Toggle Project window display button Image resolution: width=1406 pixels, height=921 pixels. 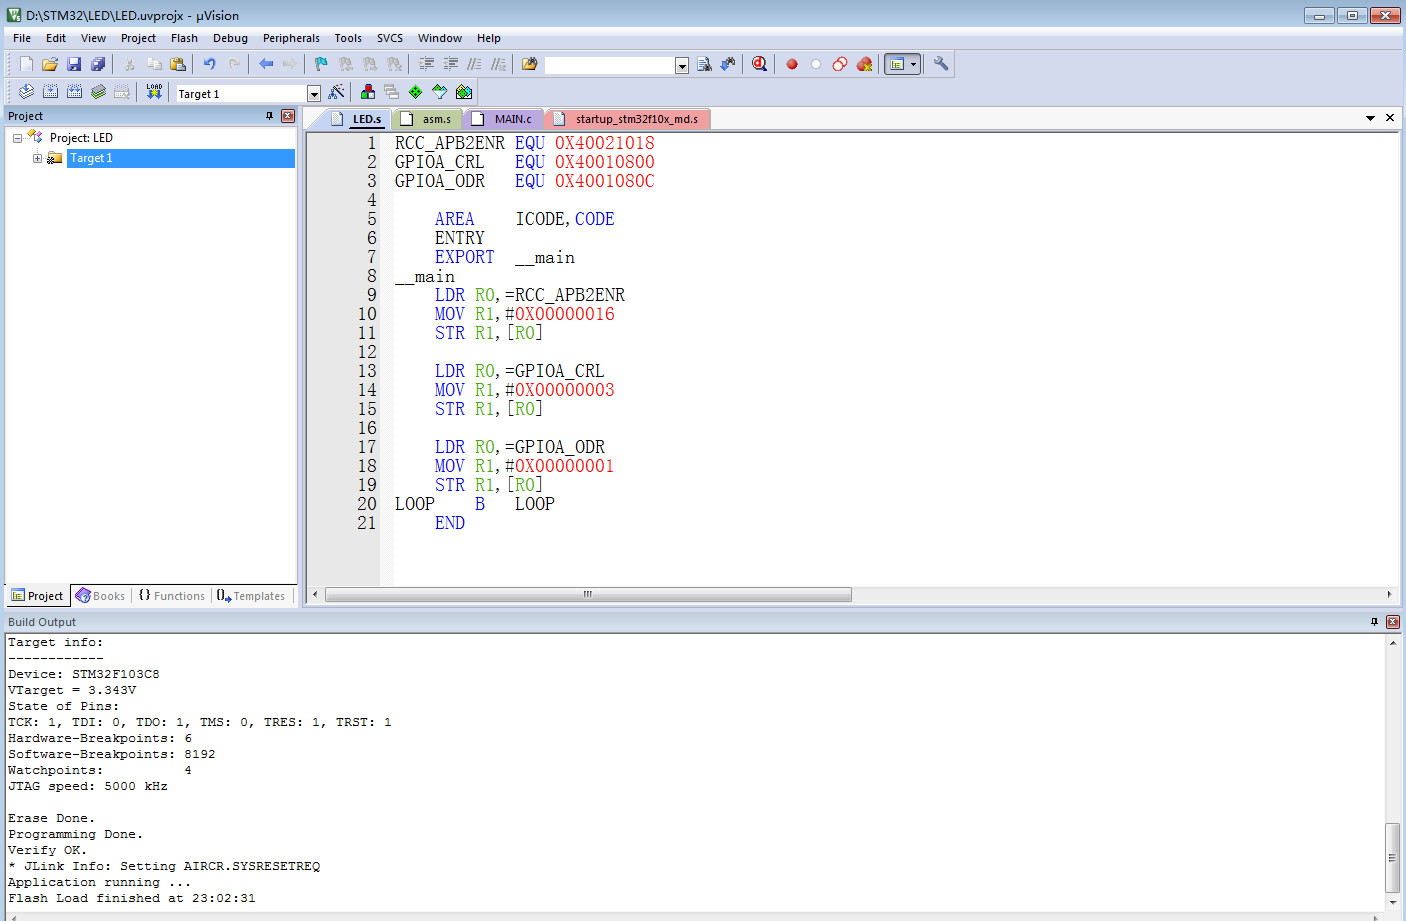click(897, 64)
